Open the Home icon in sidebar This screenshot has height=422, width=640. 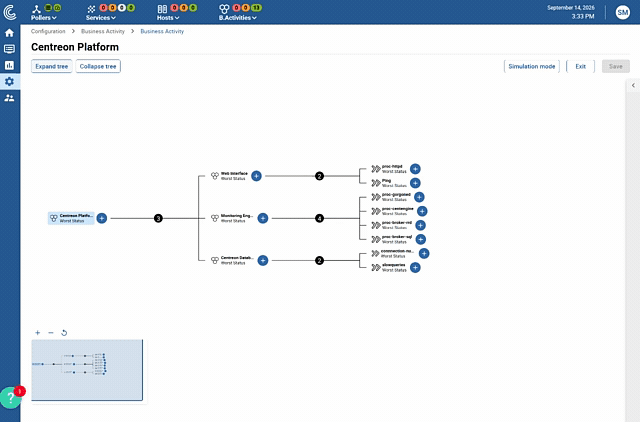(x=9, y=33)
